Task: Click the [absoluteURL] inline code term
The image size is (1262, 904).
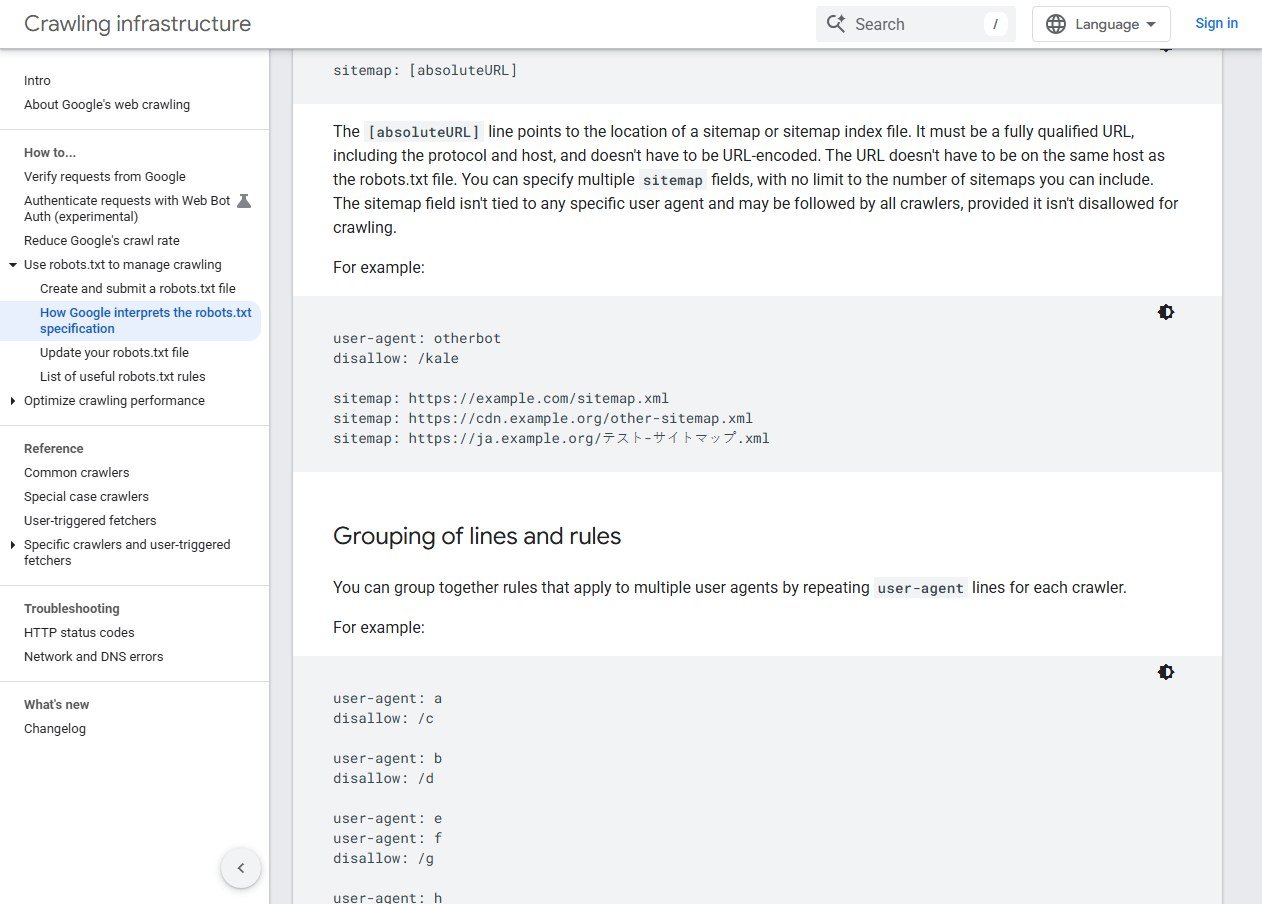Action: tap(424, 132)
